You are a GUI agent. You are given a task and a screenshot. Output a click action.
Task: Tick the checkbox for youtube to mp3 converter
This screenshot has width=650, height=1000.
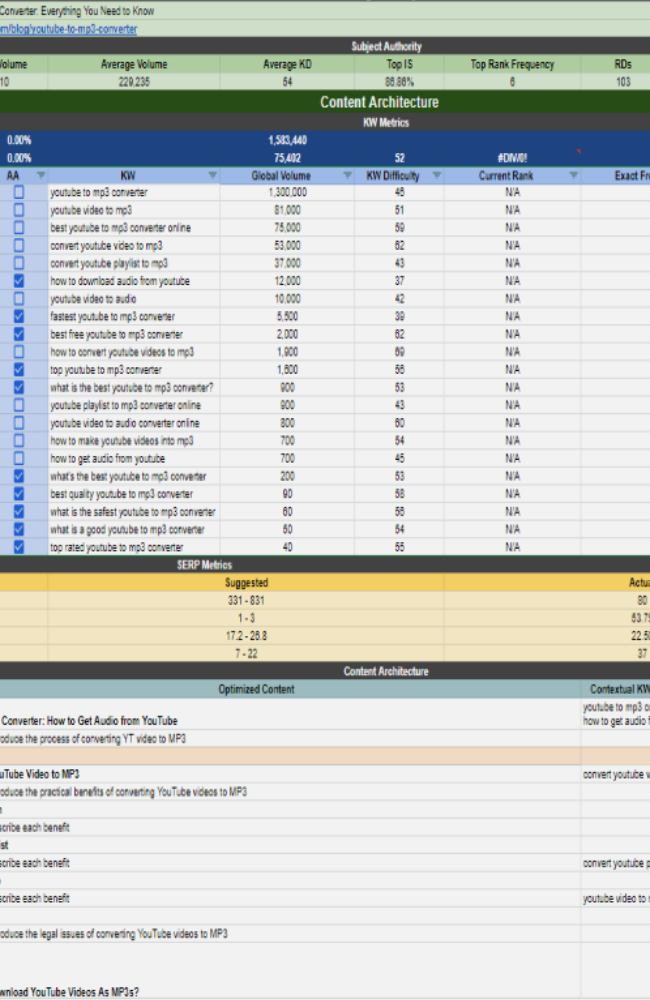(18, 192)
